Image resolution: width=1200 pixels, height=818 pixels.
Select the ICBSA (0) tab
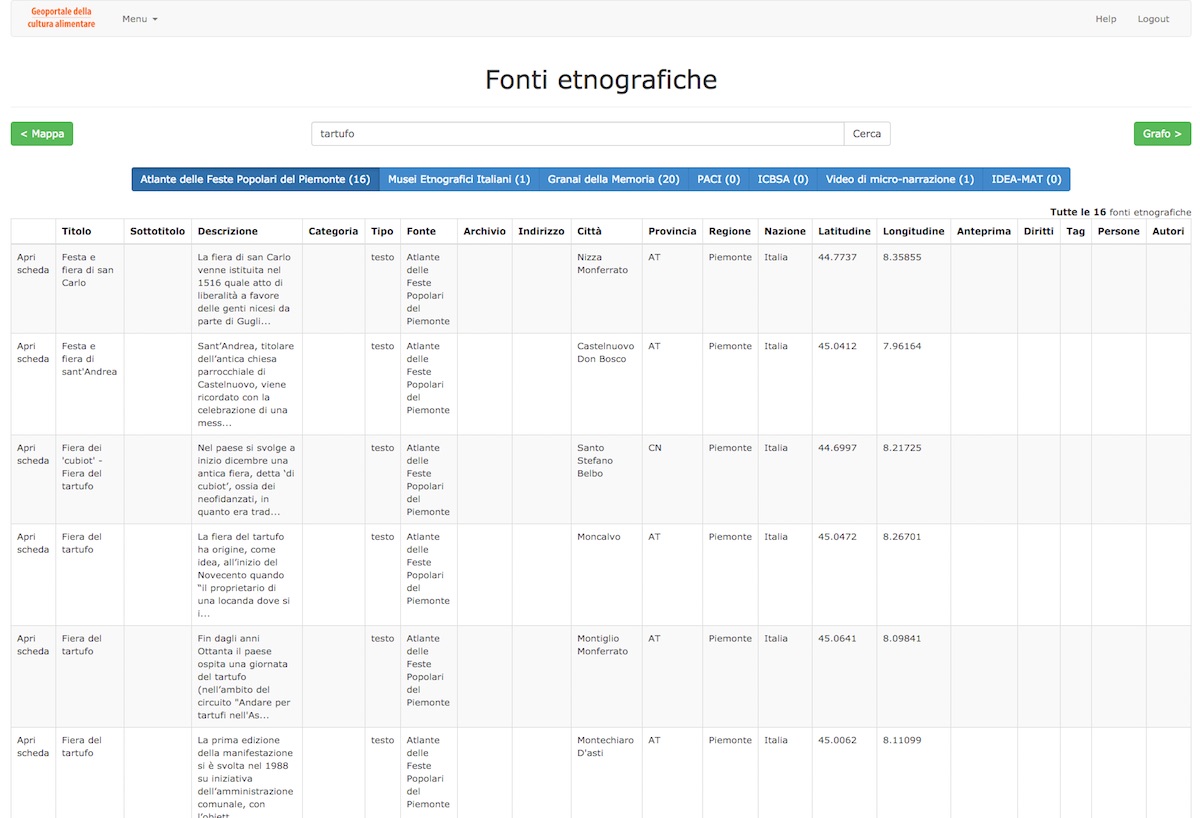[x=783, y=180]
